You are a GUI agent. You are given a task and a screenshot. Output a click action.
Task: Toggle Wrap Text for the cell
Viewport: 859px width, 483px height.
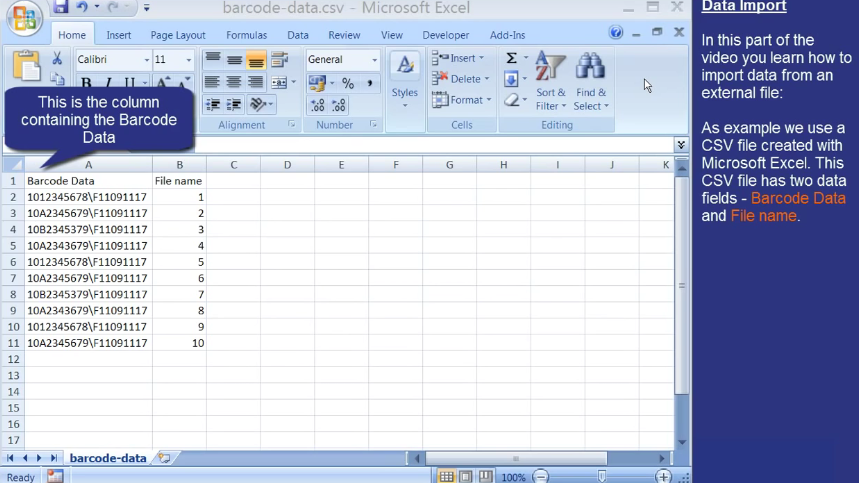pos(279,60)
